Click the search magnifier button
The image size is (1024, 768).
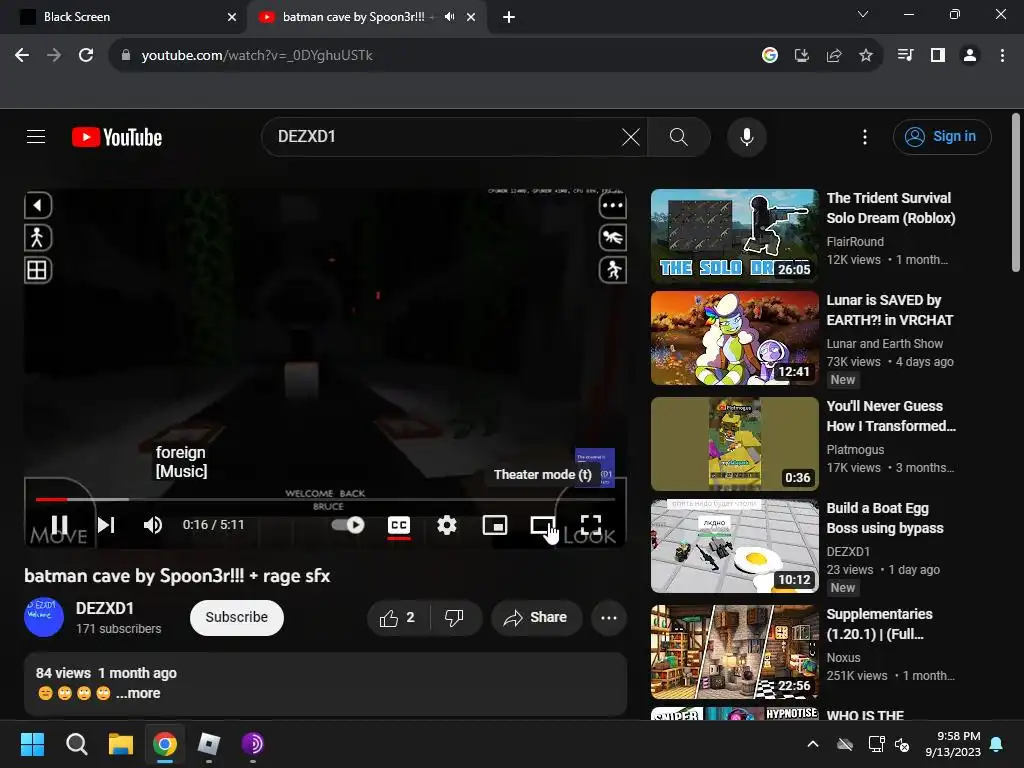point(679,137)
